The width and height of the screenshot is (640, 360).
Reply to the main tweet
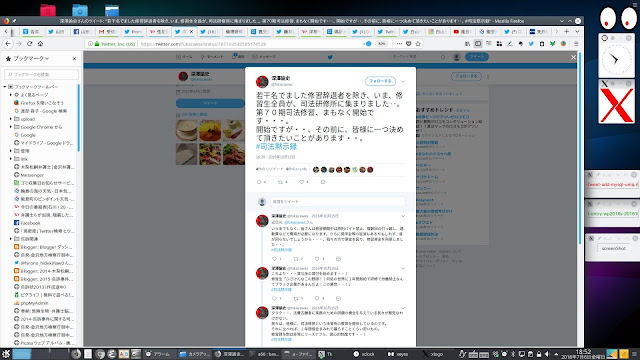point(259,182)
